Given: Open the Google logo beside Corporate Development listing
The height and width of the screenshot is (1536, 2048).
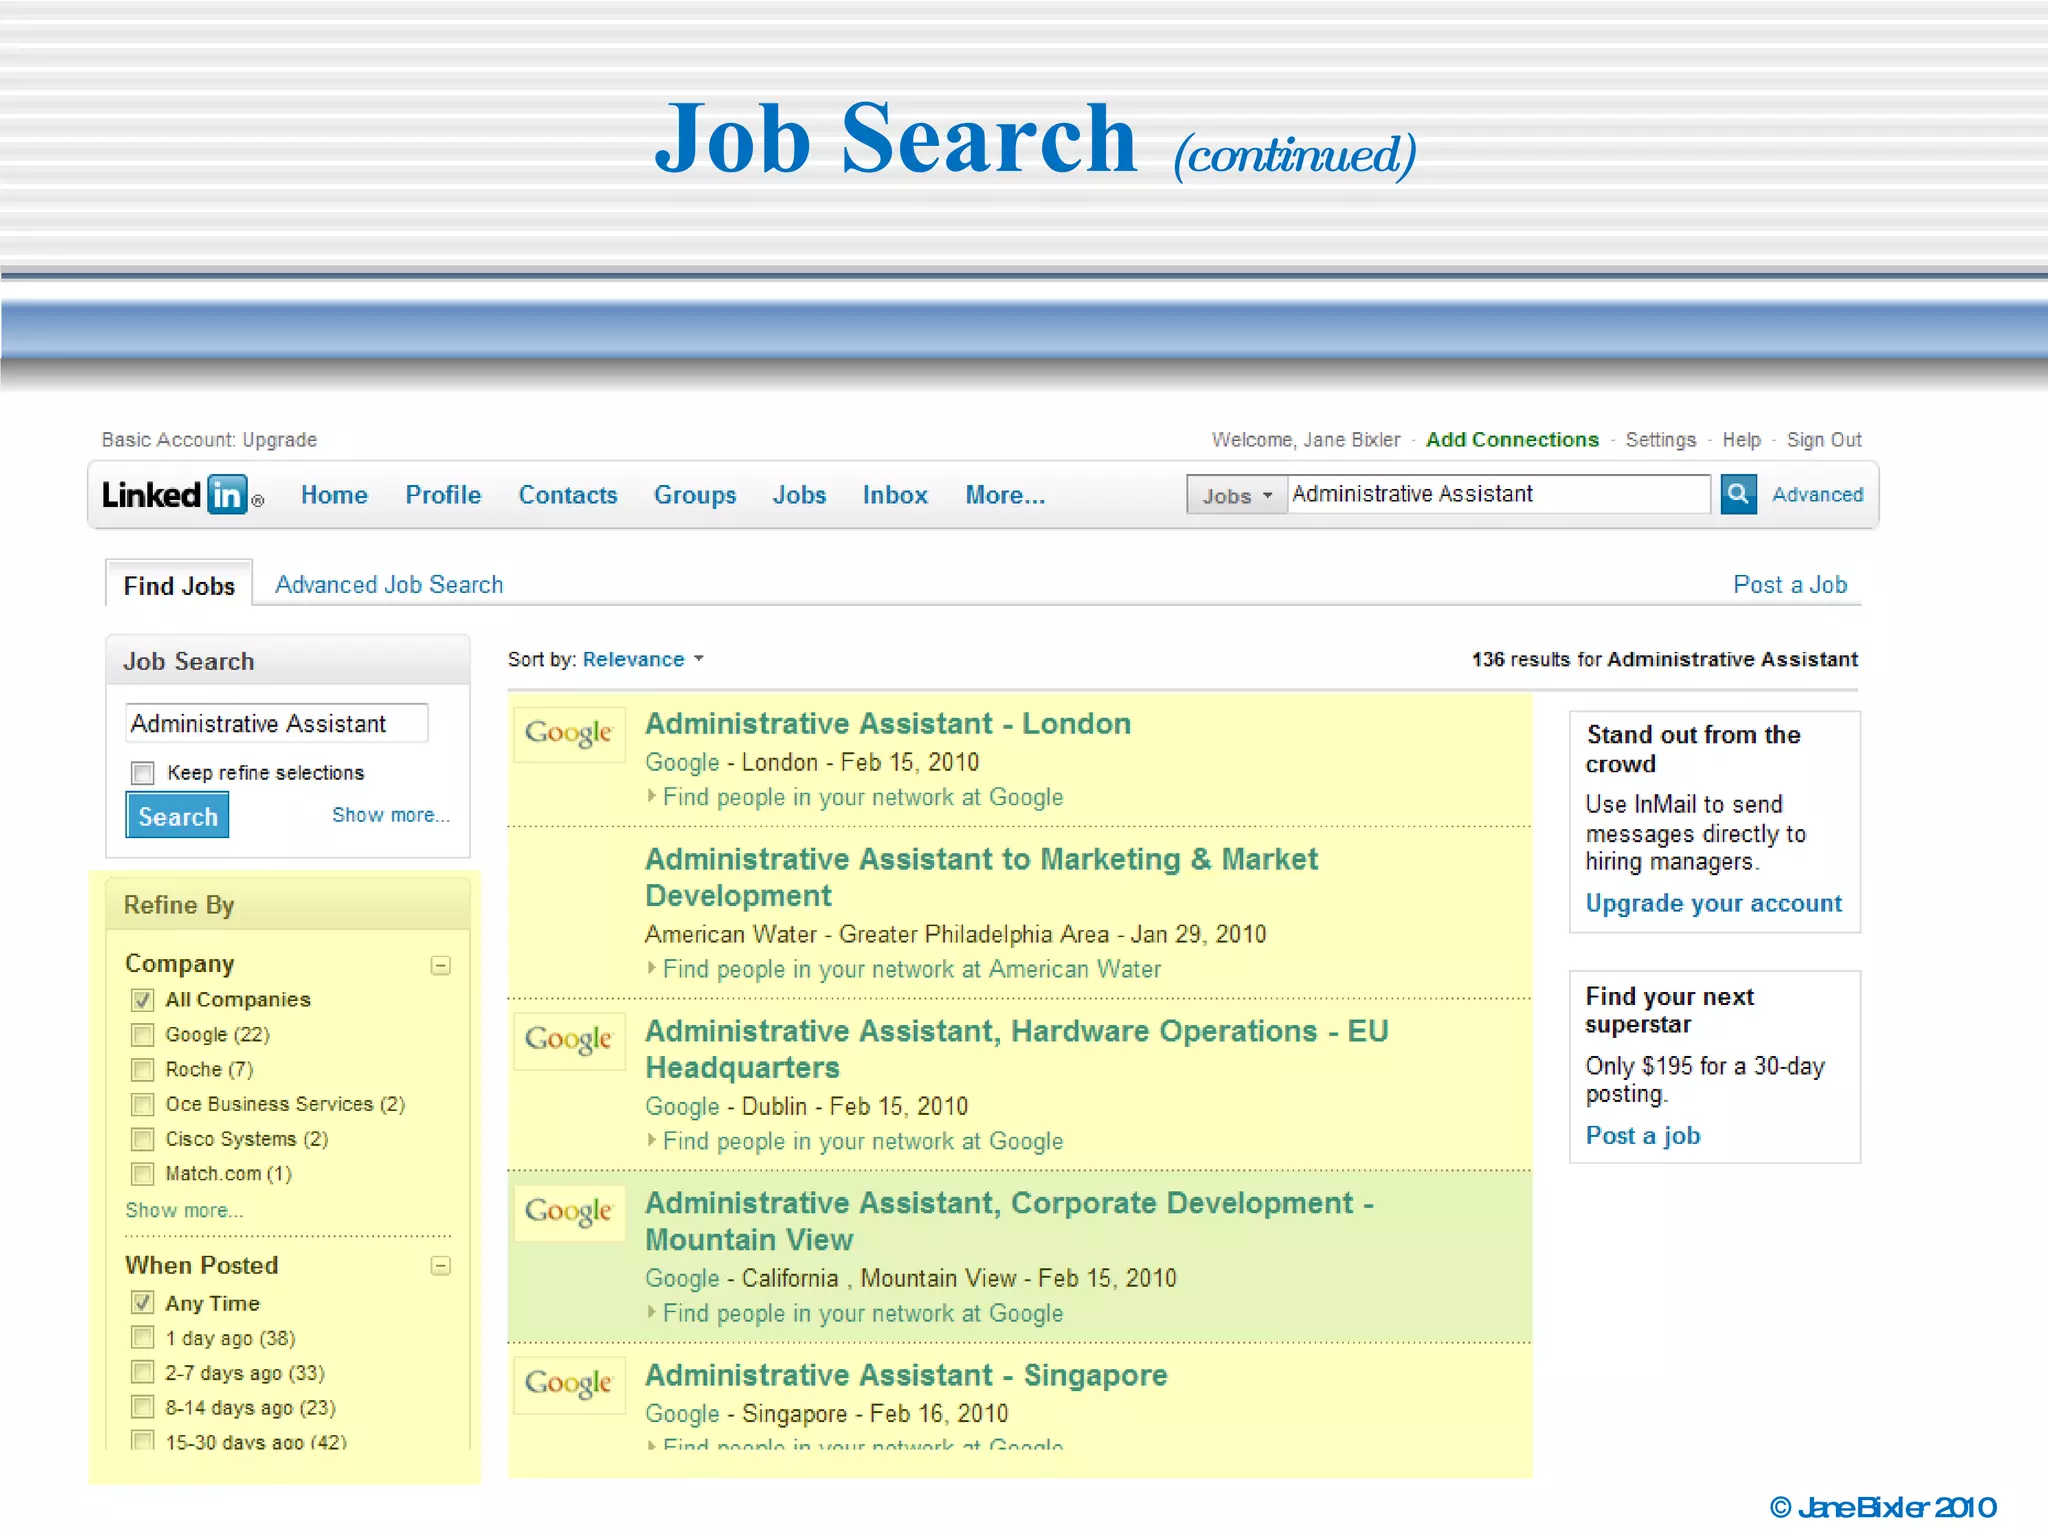Looking at the screenshot, I should coord(569,1212).
